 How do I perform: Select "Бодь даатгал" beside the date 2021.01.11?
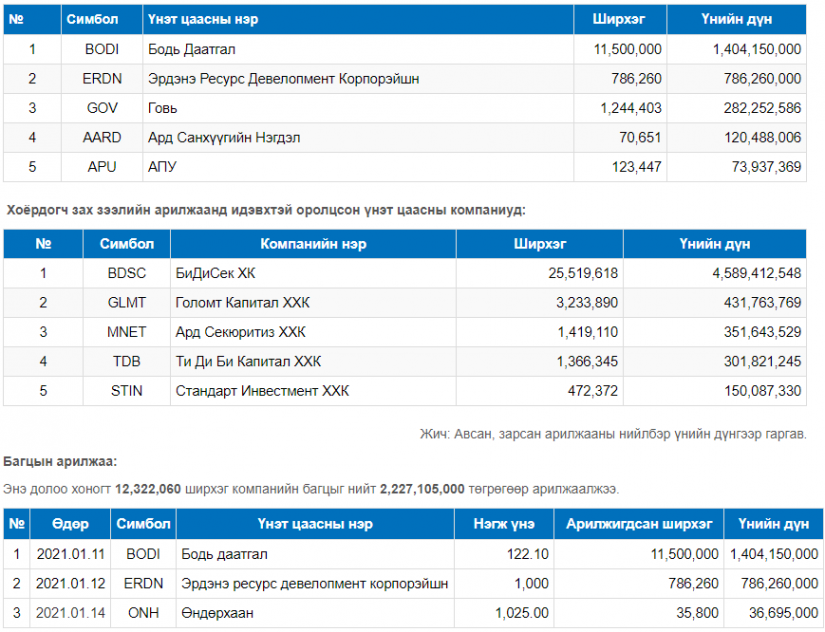pyautogui.click(x=224, y=554)
